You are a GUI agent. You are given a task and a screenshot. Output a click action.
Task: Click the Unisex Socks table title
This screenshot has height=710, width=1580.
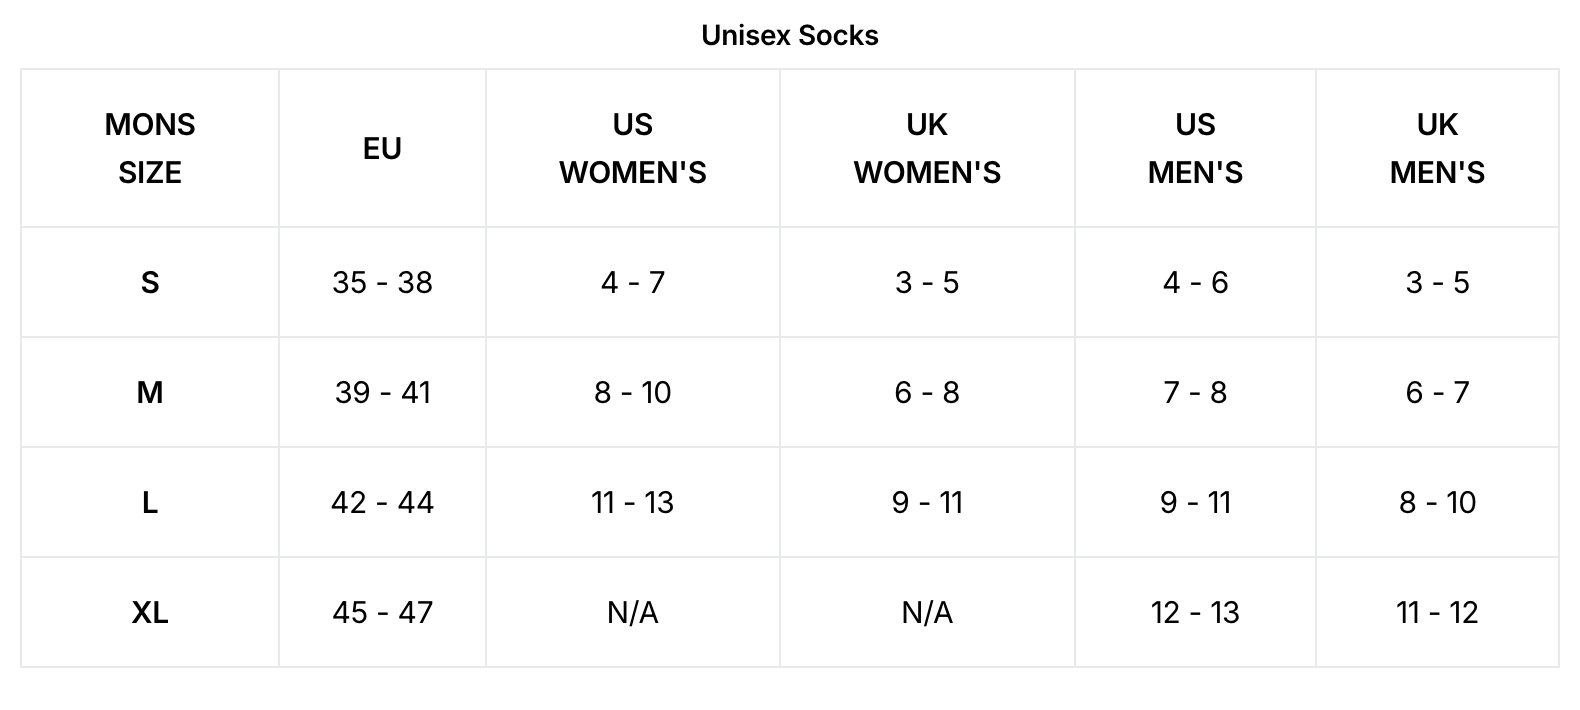tap(789, 35)
